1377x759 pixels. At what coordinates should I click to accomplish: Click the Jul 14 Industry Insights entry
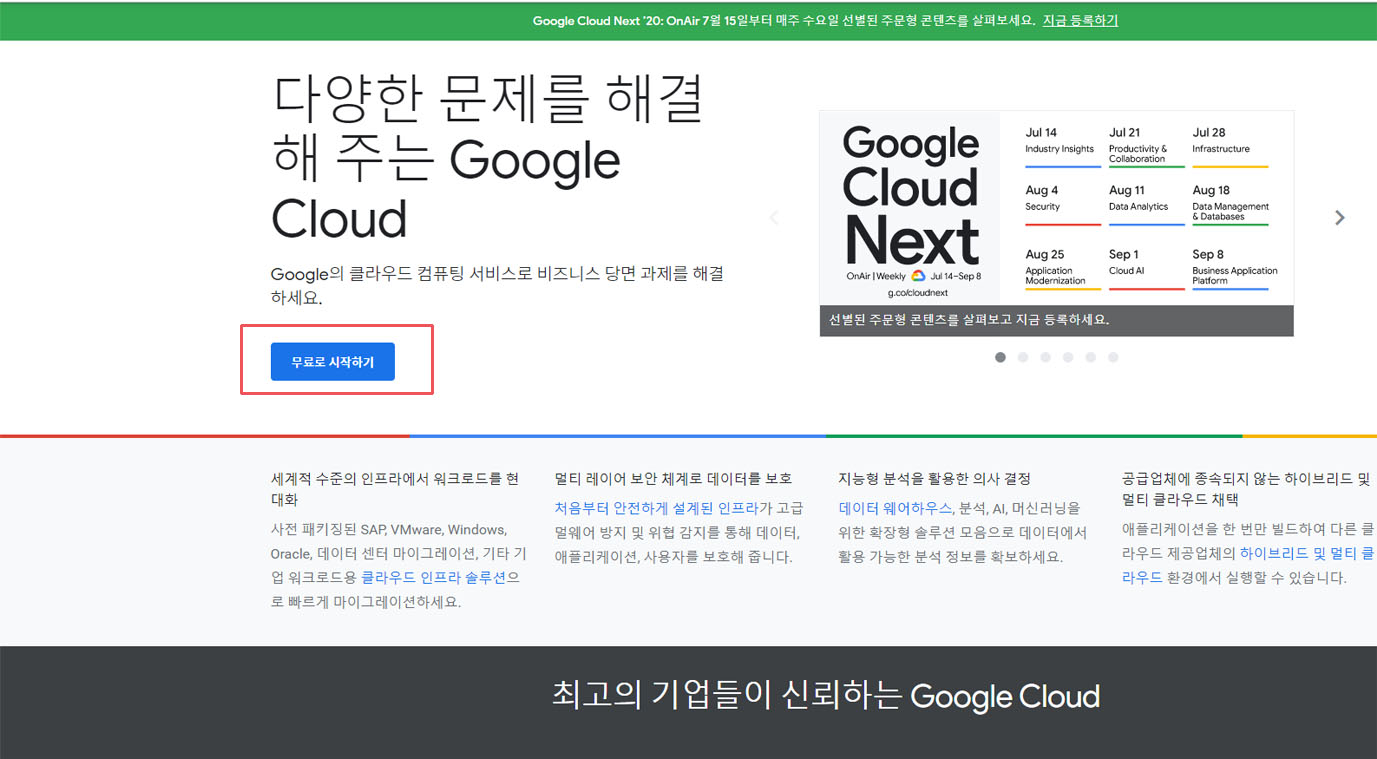[x=1063, y=146]
